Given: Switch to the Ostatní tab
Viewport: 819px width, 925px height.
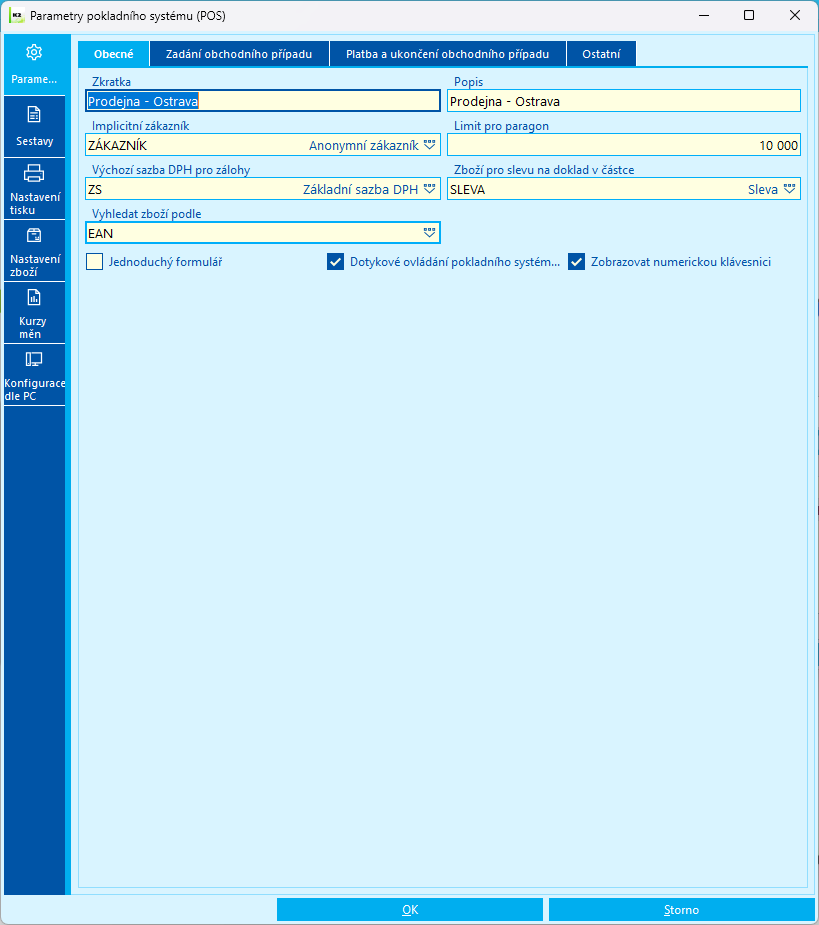Looking at the screenshot, I should (601, 54).
